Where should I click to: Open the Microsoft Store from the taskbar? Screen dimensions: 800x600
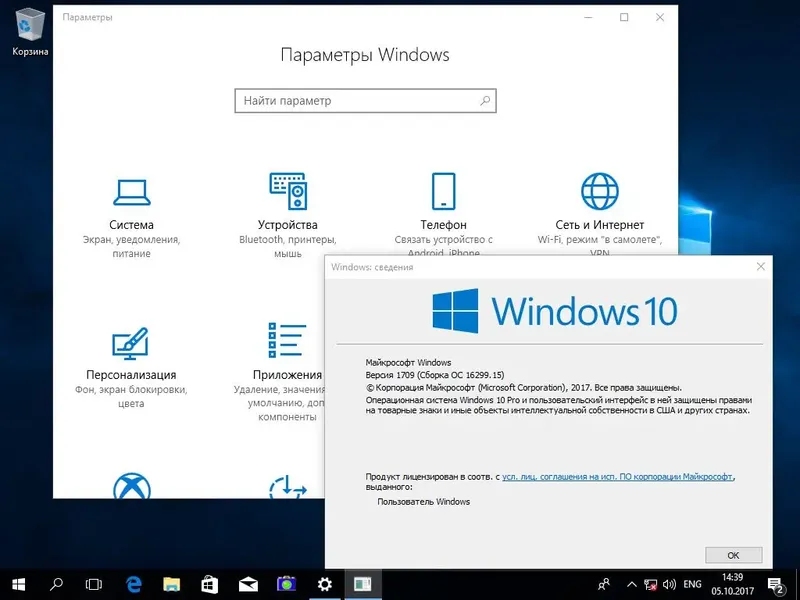[210, 584]
